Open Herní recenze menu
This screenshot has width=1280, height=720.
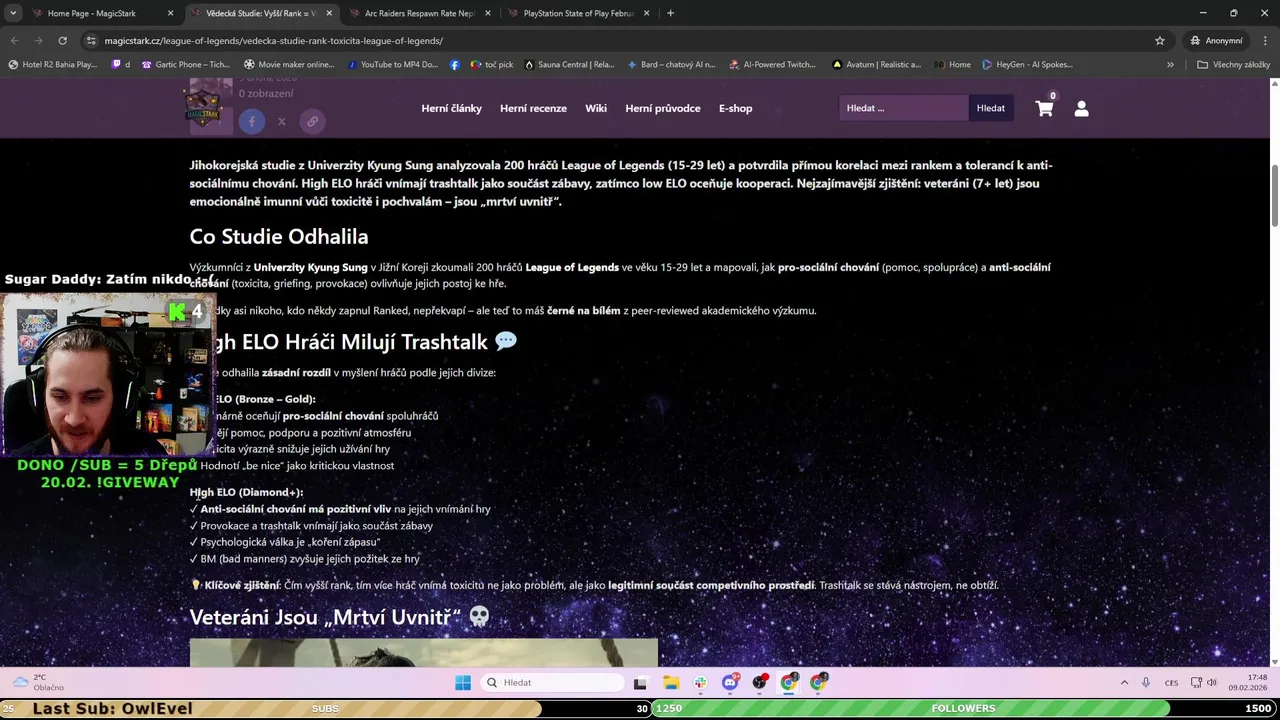tap(533, 108)
